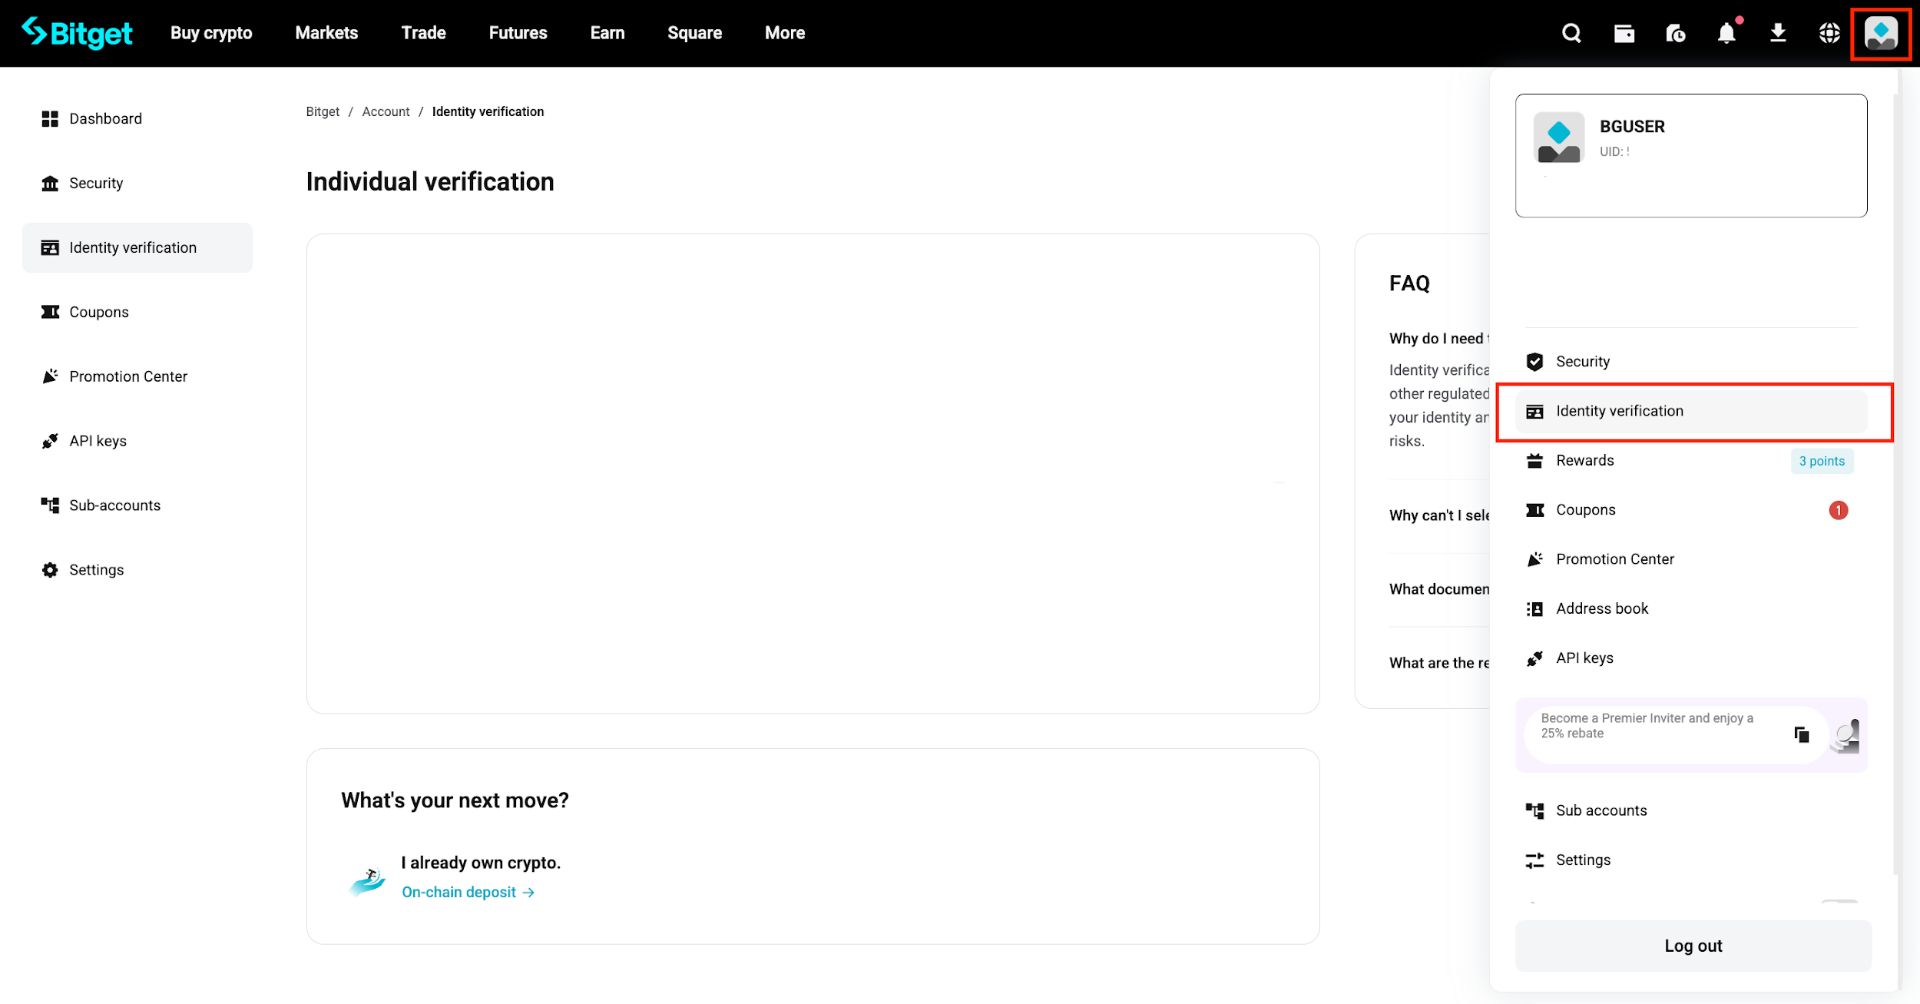Click the Dashboard grid icon in sidebar
Image resolution: width=1920 pixels, height=1004 pixels.
50,119
